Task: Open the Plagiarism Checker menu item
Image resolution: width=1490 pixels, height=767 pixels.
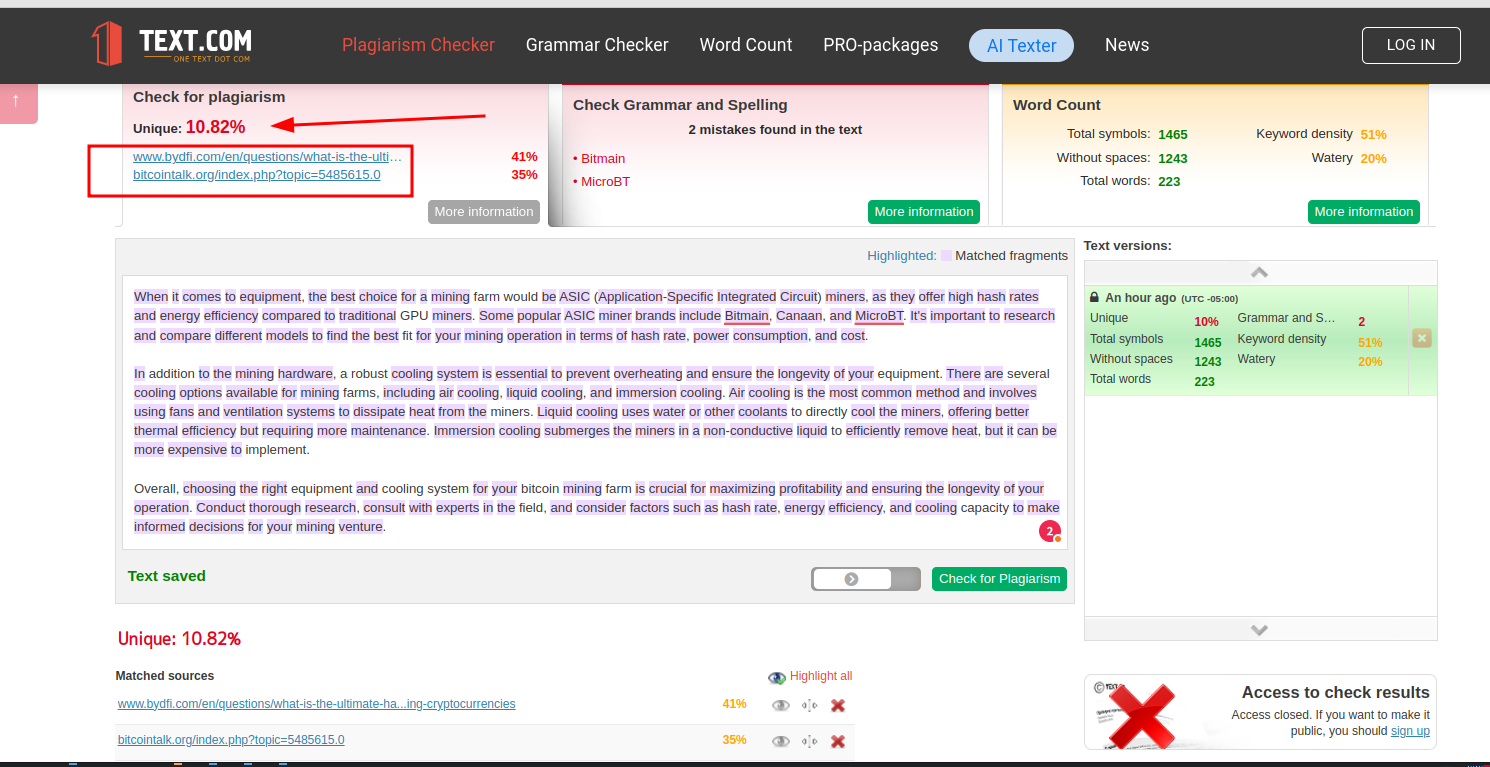Action: tap(418, 45)
